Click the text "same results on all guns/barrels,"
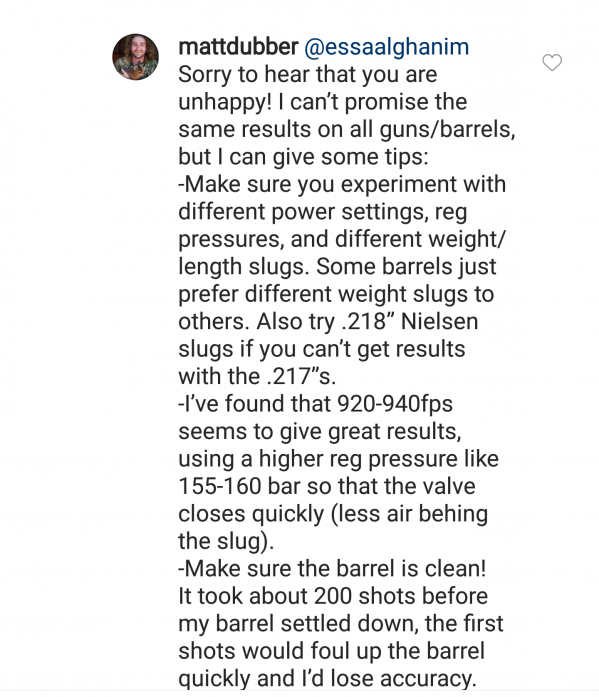599x697 pixels. click(x=347, y=129)
